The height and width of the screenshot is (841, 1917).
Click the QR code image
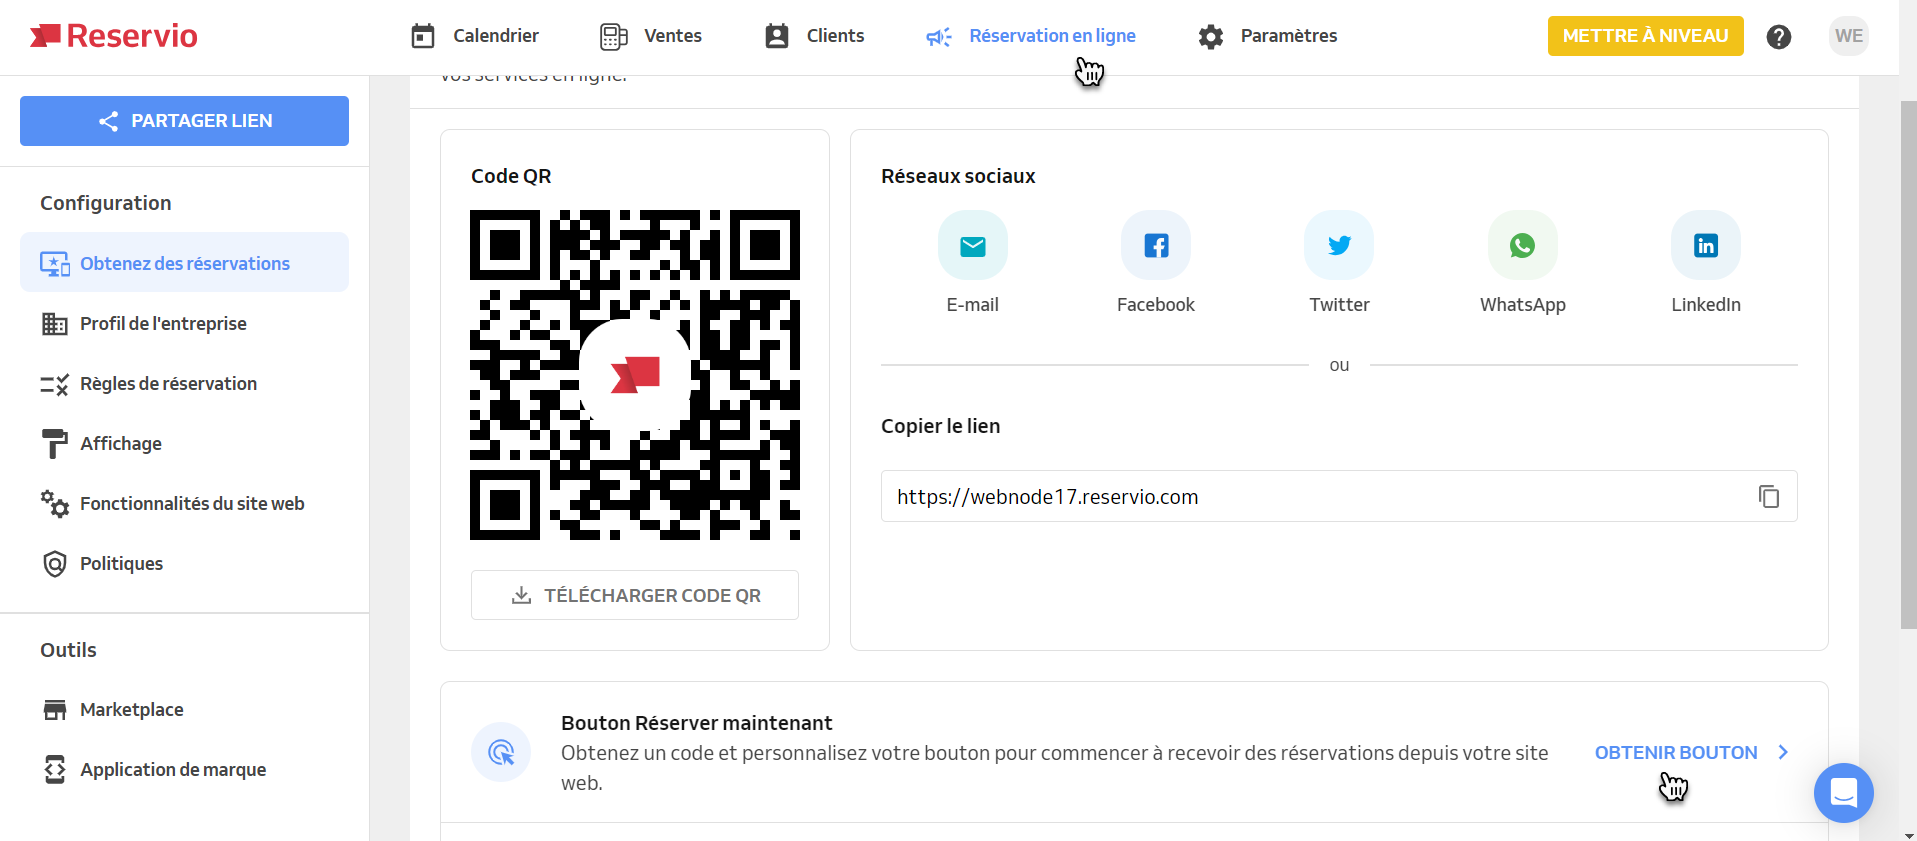tap(635, 375)
